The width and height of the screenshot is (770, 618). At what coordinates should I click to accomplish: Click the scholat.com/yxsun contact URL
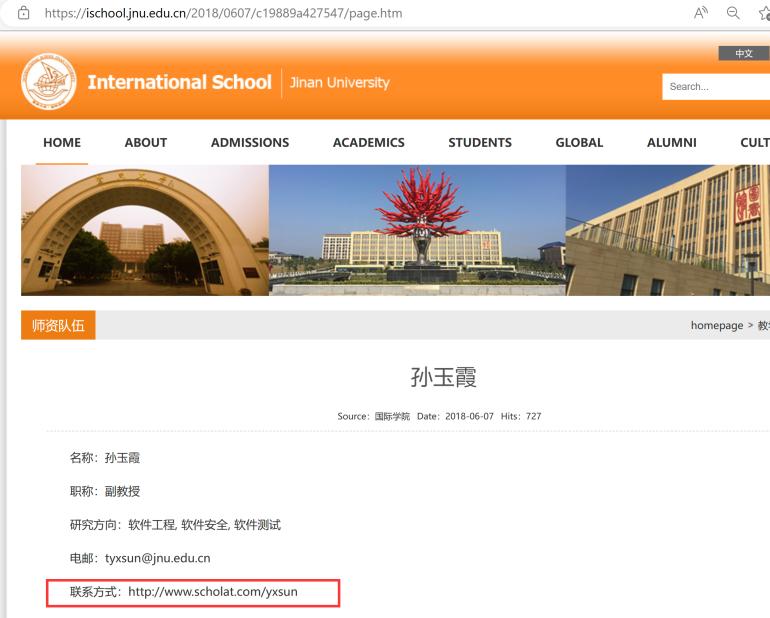[x=212, y=592]
